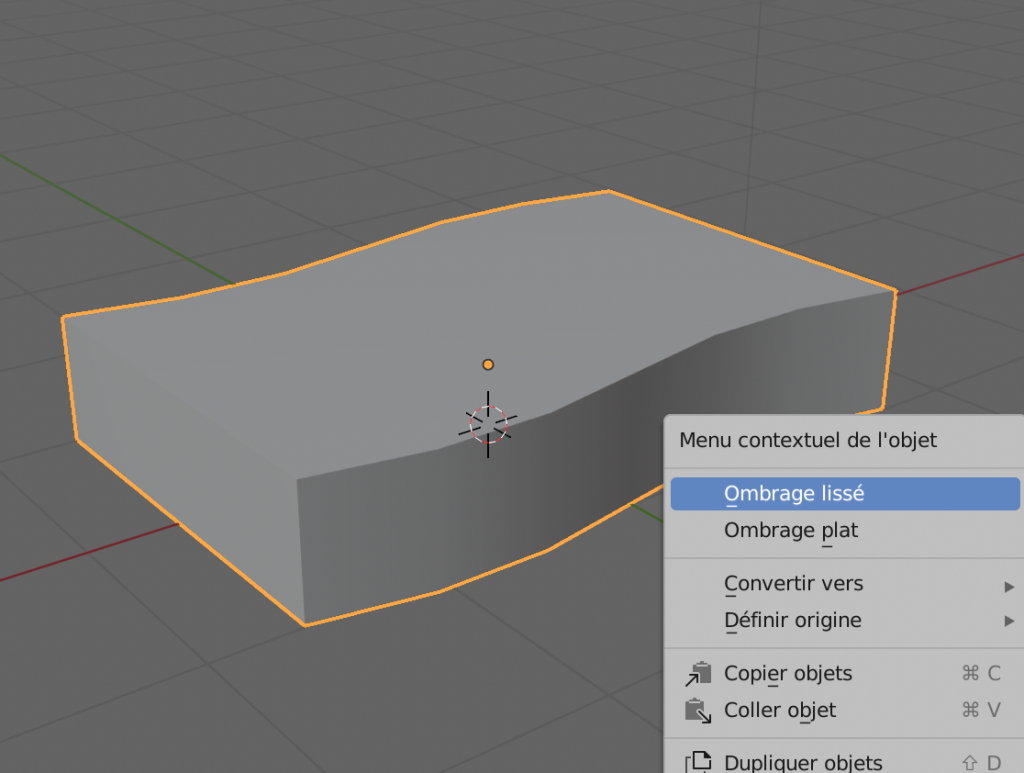Select the Coller objet menu entry
The image size is (1024, 773).
point(780,710)
